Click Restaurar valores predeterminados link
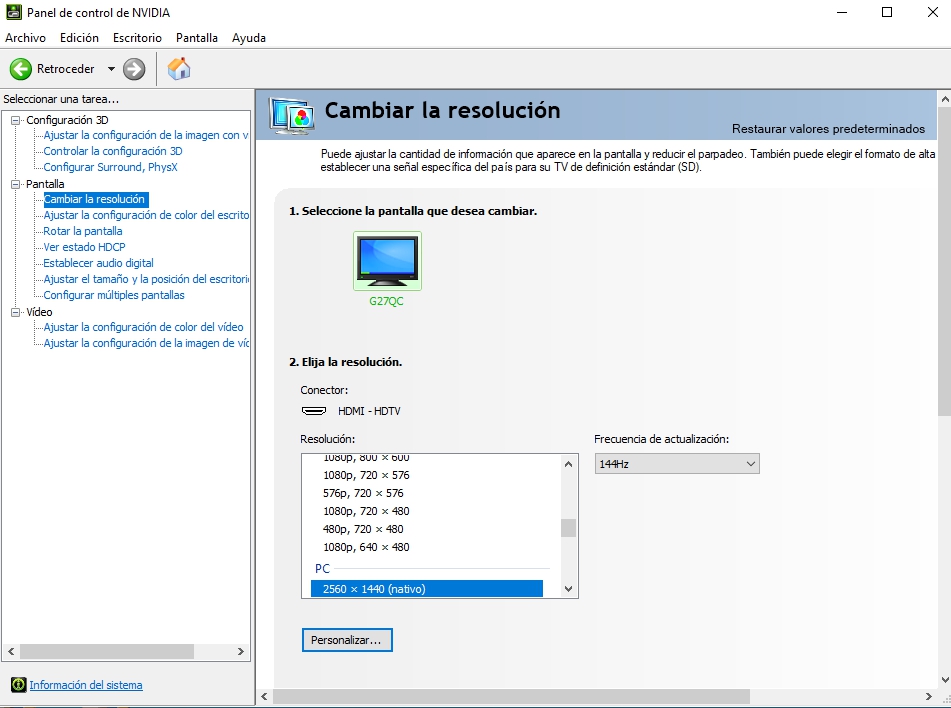This screenshot has width=951, height=708. pyautogui.click(x=828, y=129)
